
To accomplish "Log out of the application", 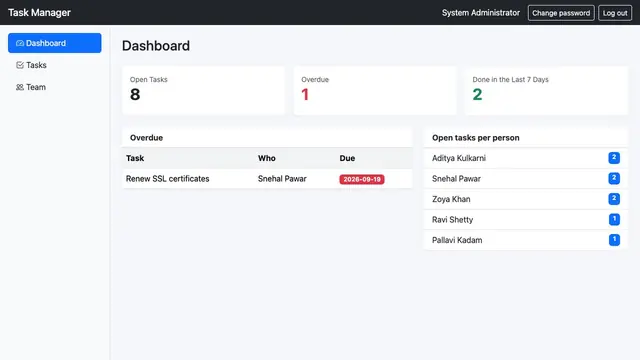I will [615, 13].
